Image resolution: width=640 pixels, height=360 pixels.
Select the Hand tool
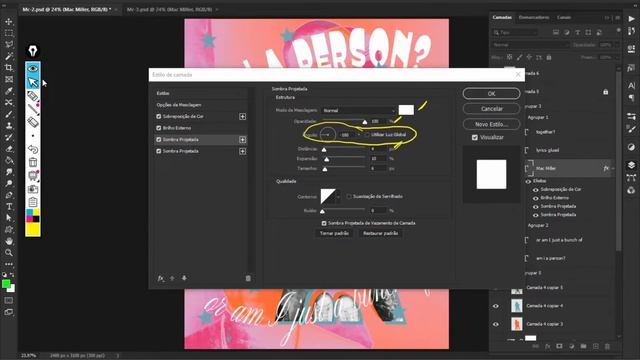click(x=9, y=241)
